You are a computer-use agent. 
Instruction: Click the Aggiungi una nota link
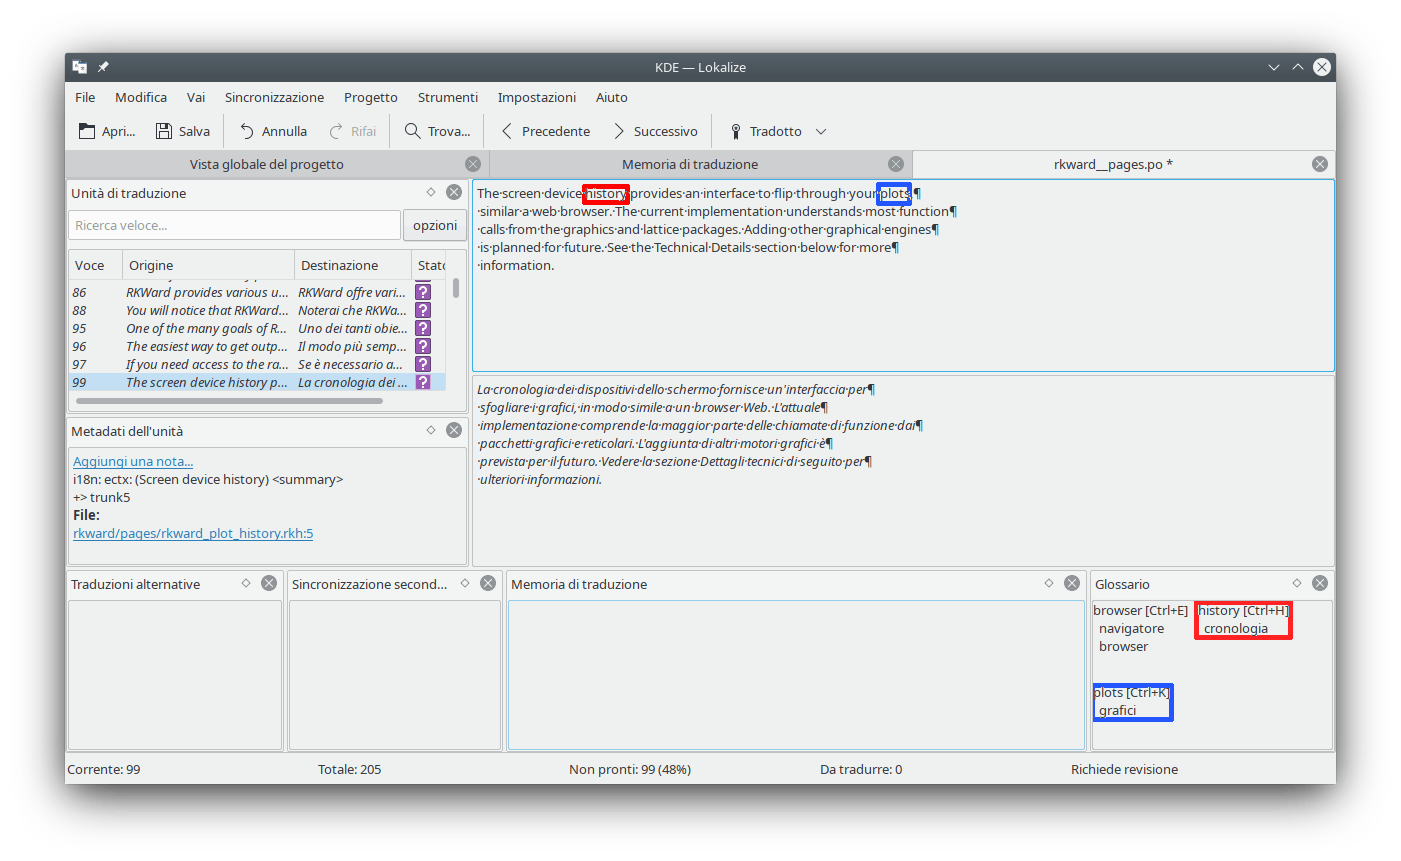click(133, 461)
